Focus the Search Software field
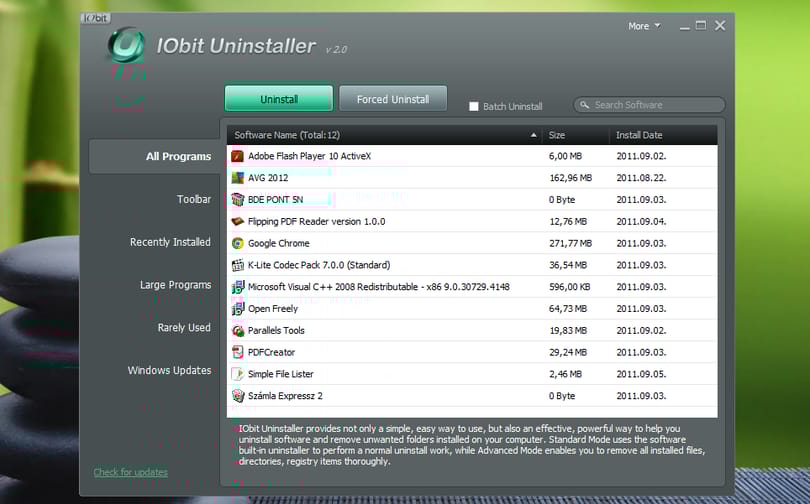 point(649,105)
